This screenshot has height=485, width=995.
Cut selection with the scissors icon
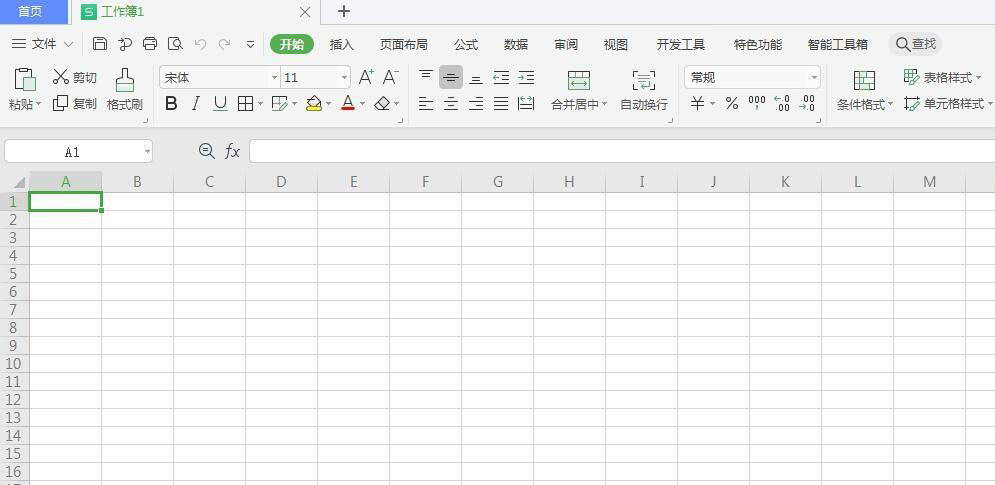[x=61, y=77]
